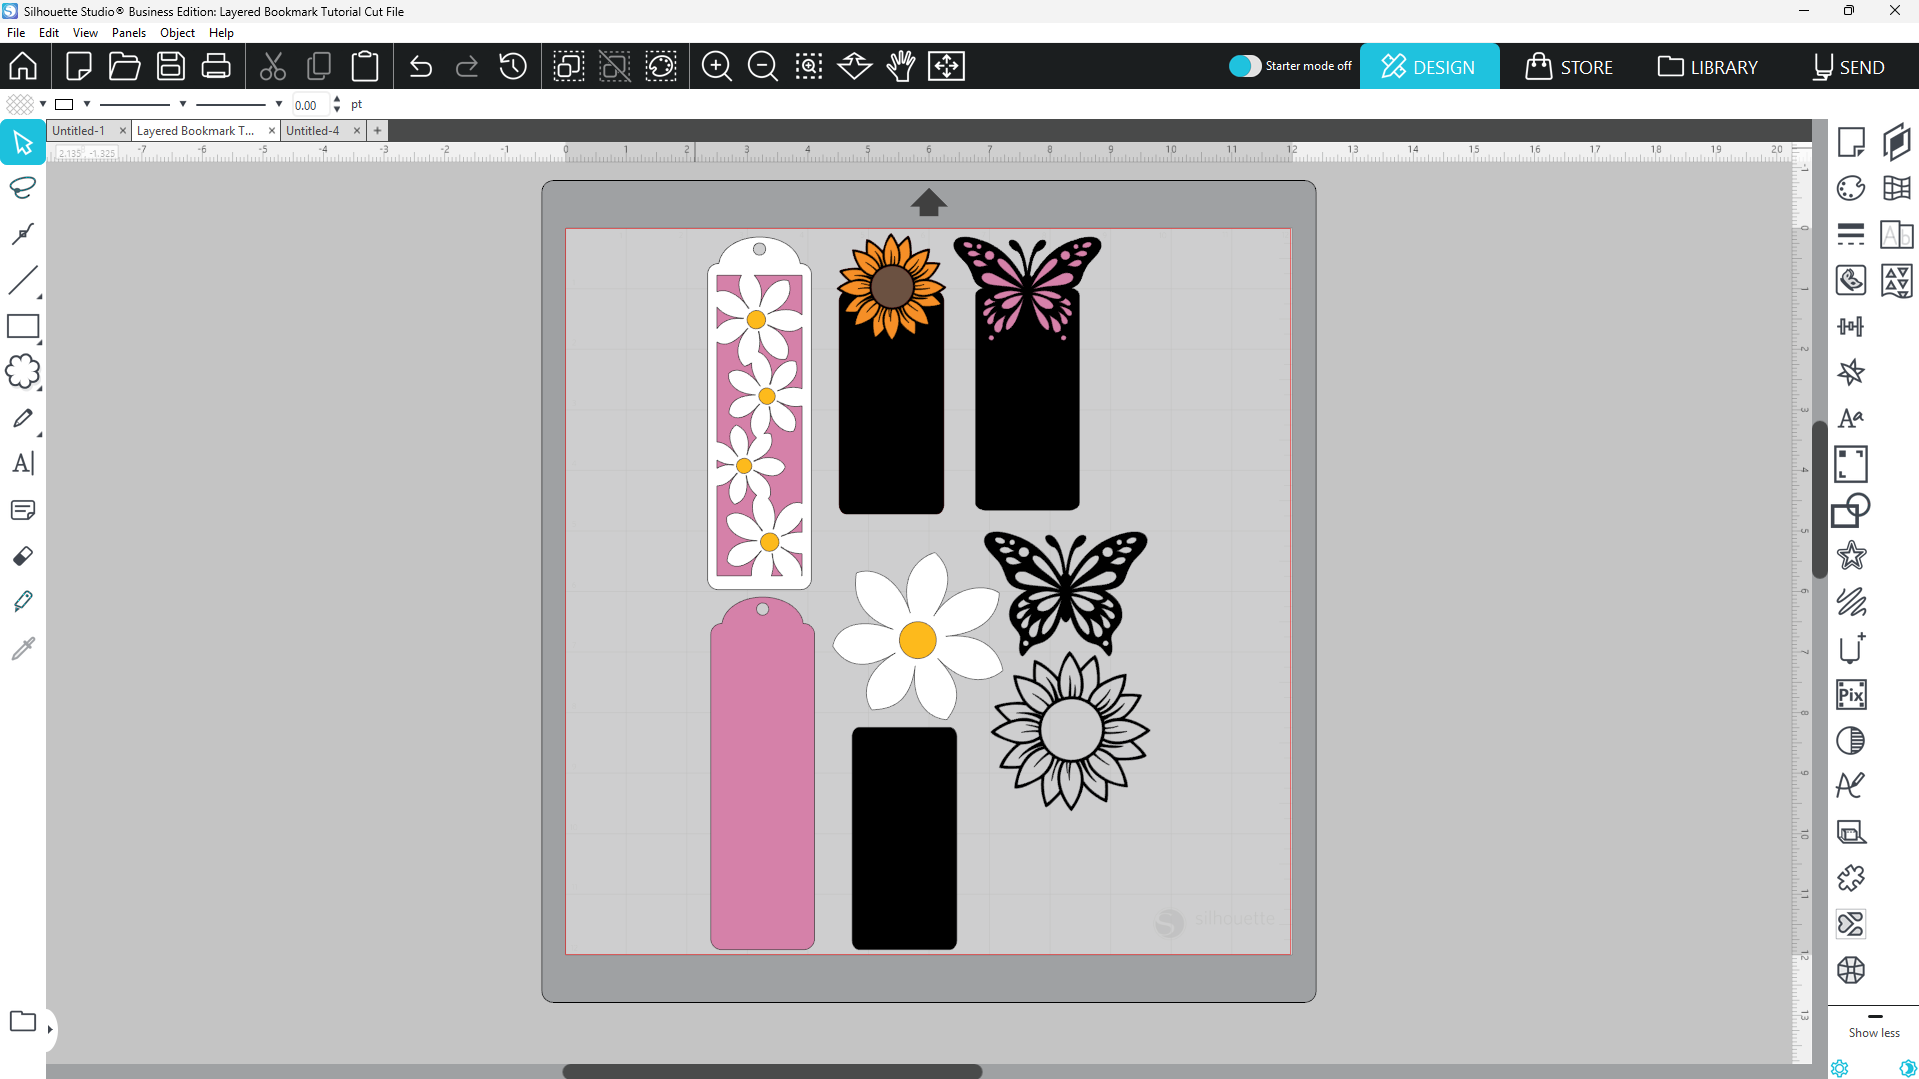Image resolution: width=1919 pixels, height=1079 pixels.
Task: Increase line thickness with up stepper
Action: coord(337,99)
